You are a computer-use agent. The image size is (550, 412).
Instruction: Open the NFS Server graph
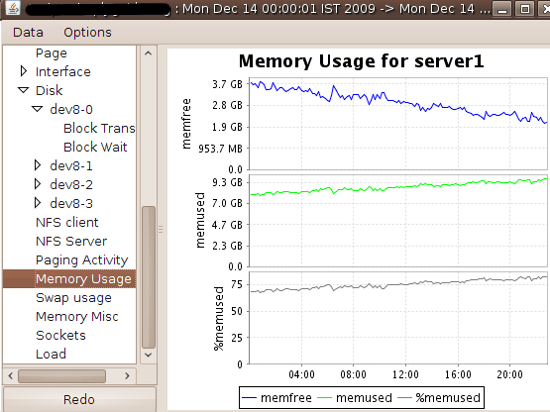pyautogui.click(x=71, y=241)
